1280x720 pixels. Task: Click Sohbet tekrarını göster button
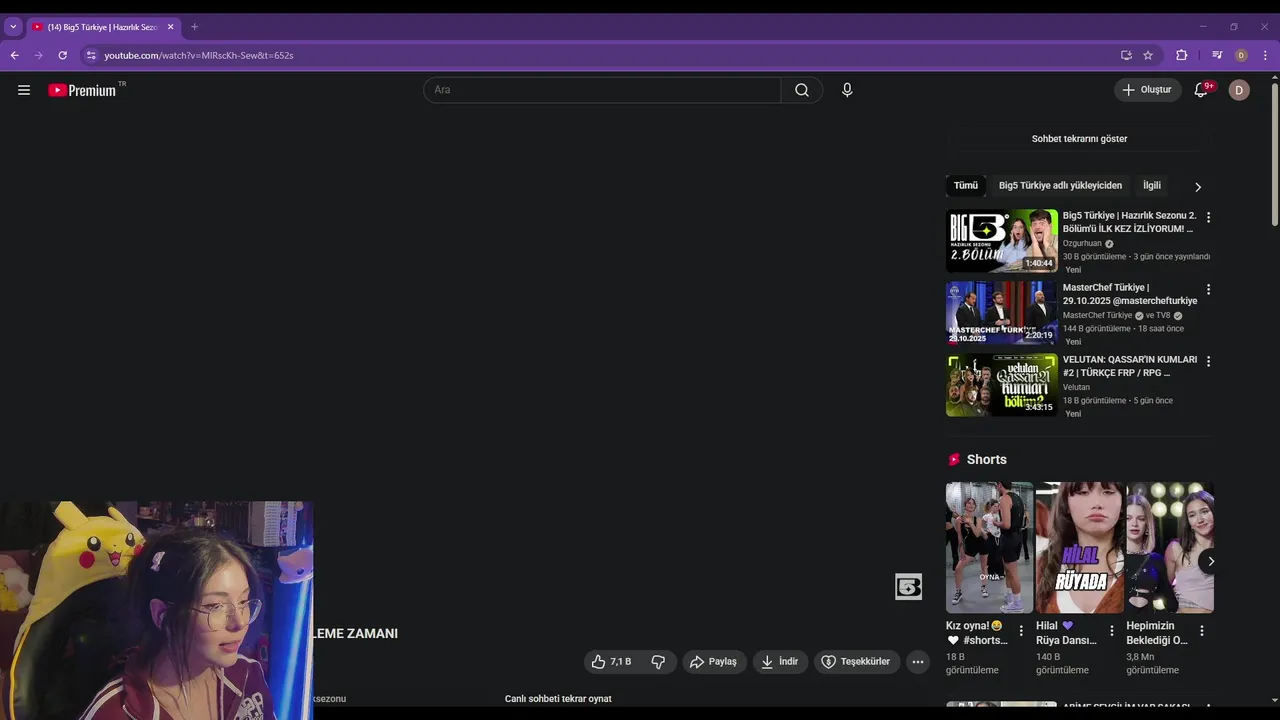(x=1079, y=139)
